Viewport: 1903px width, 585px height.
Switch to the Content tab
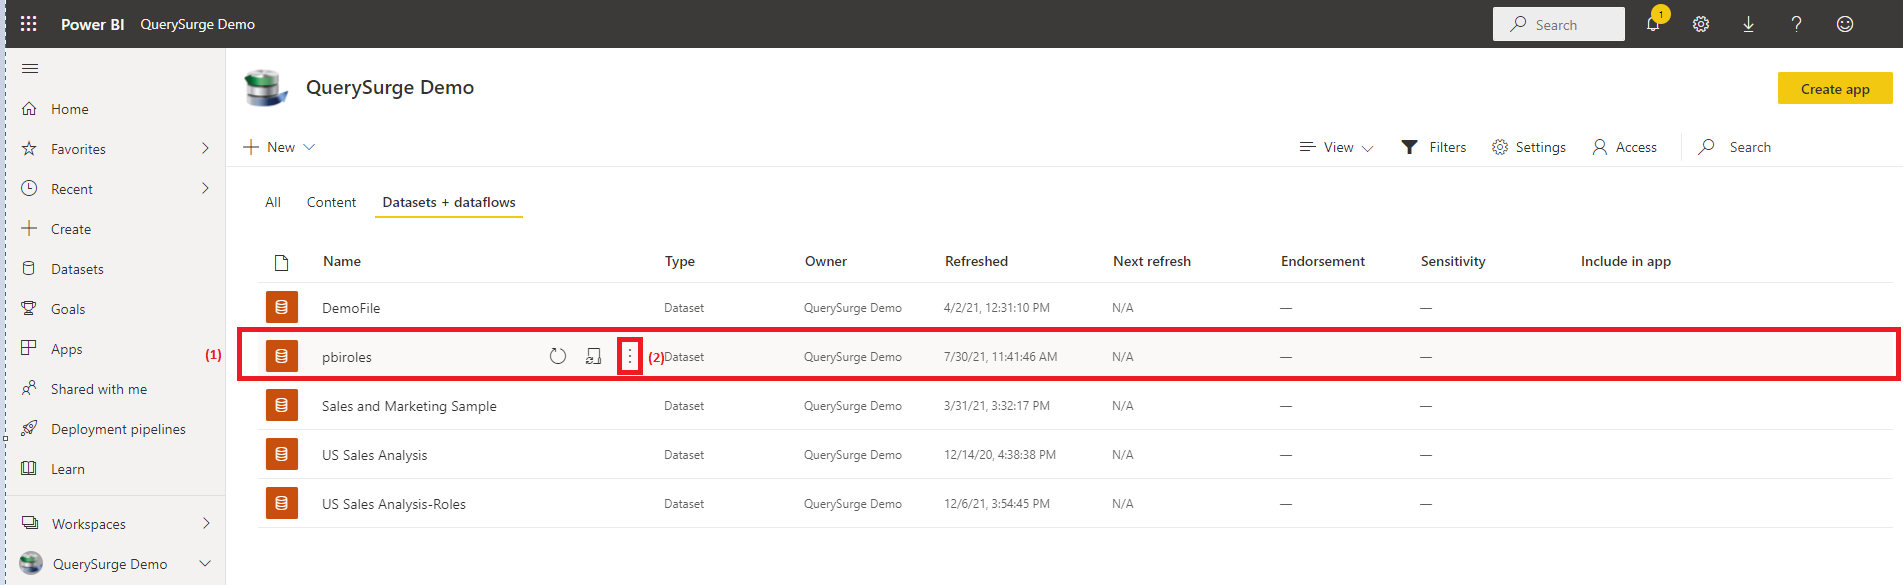click(x=331, y=202)
